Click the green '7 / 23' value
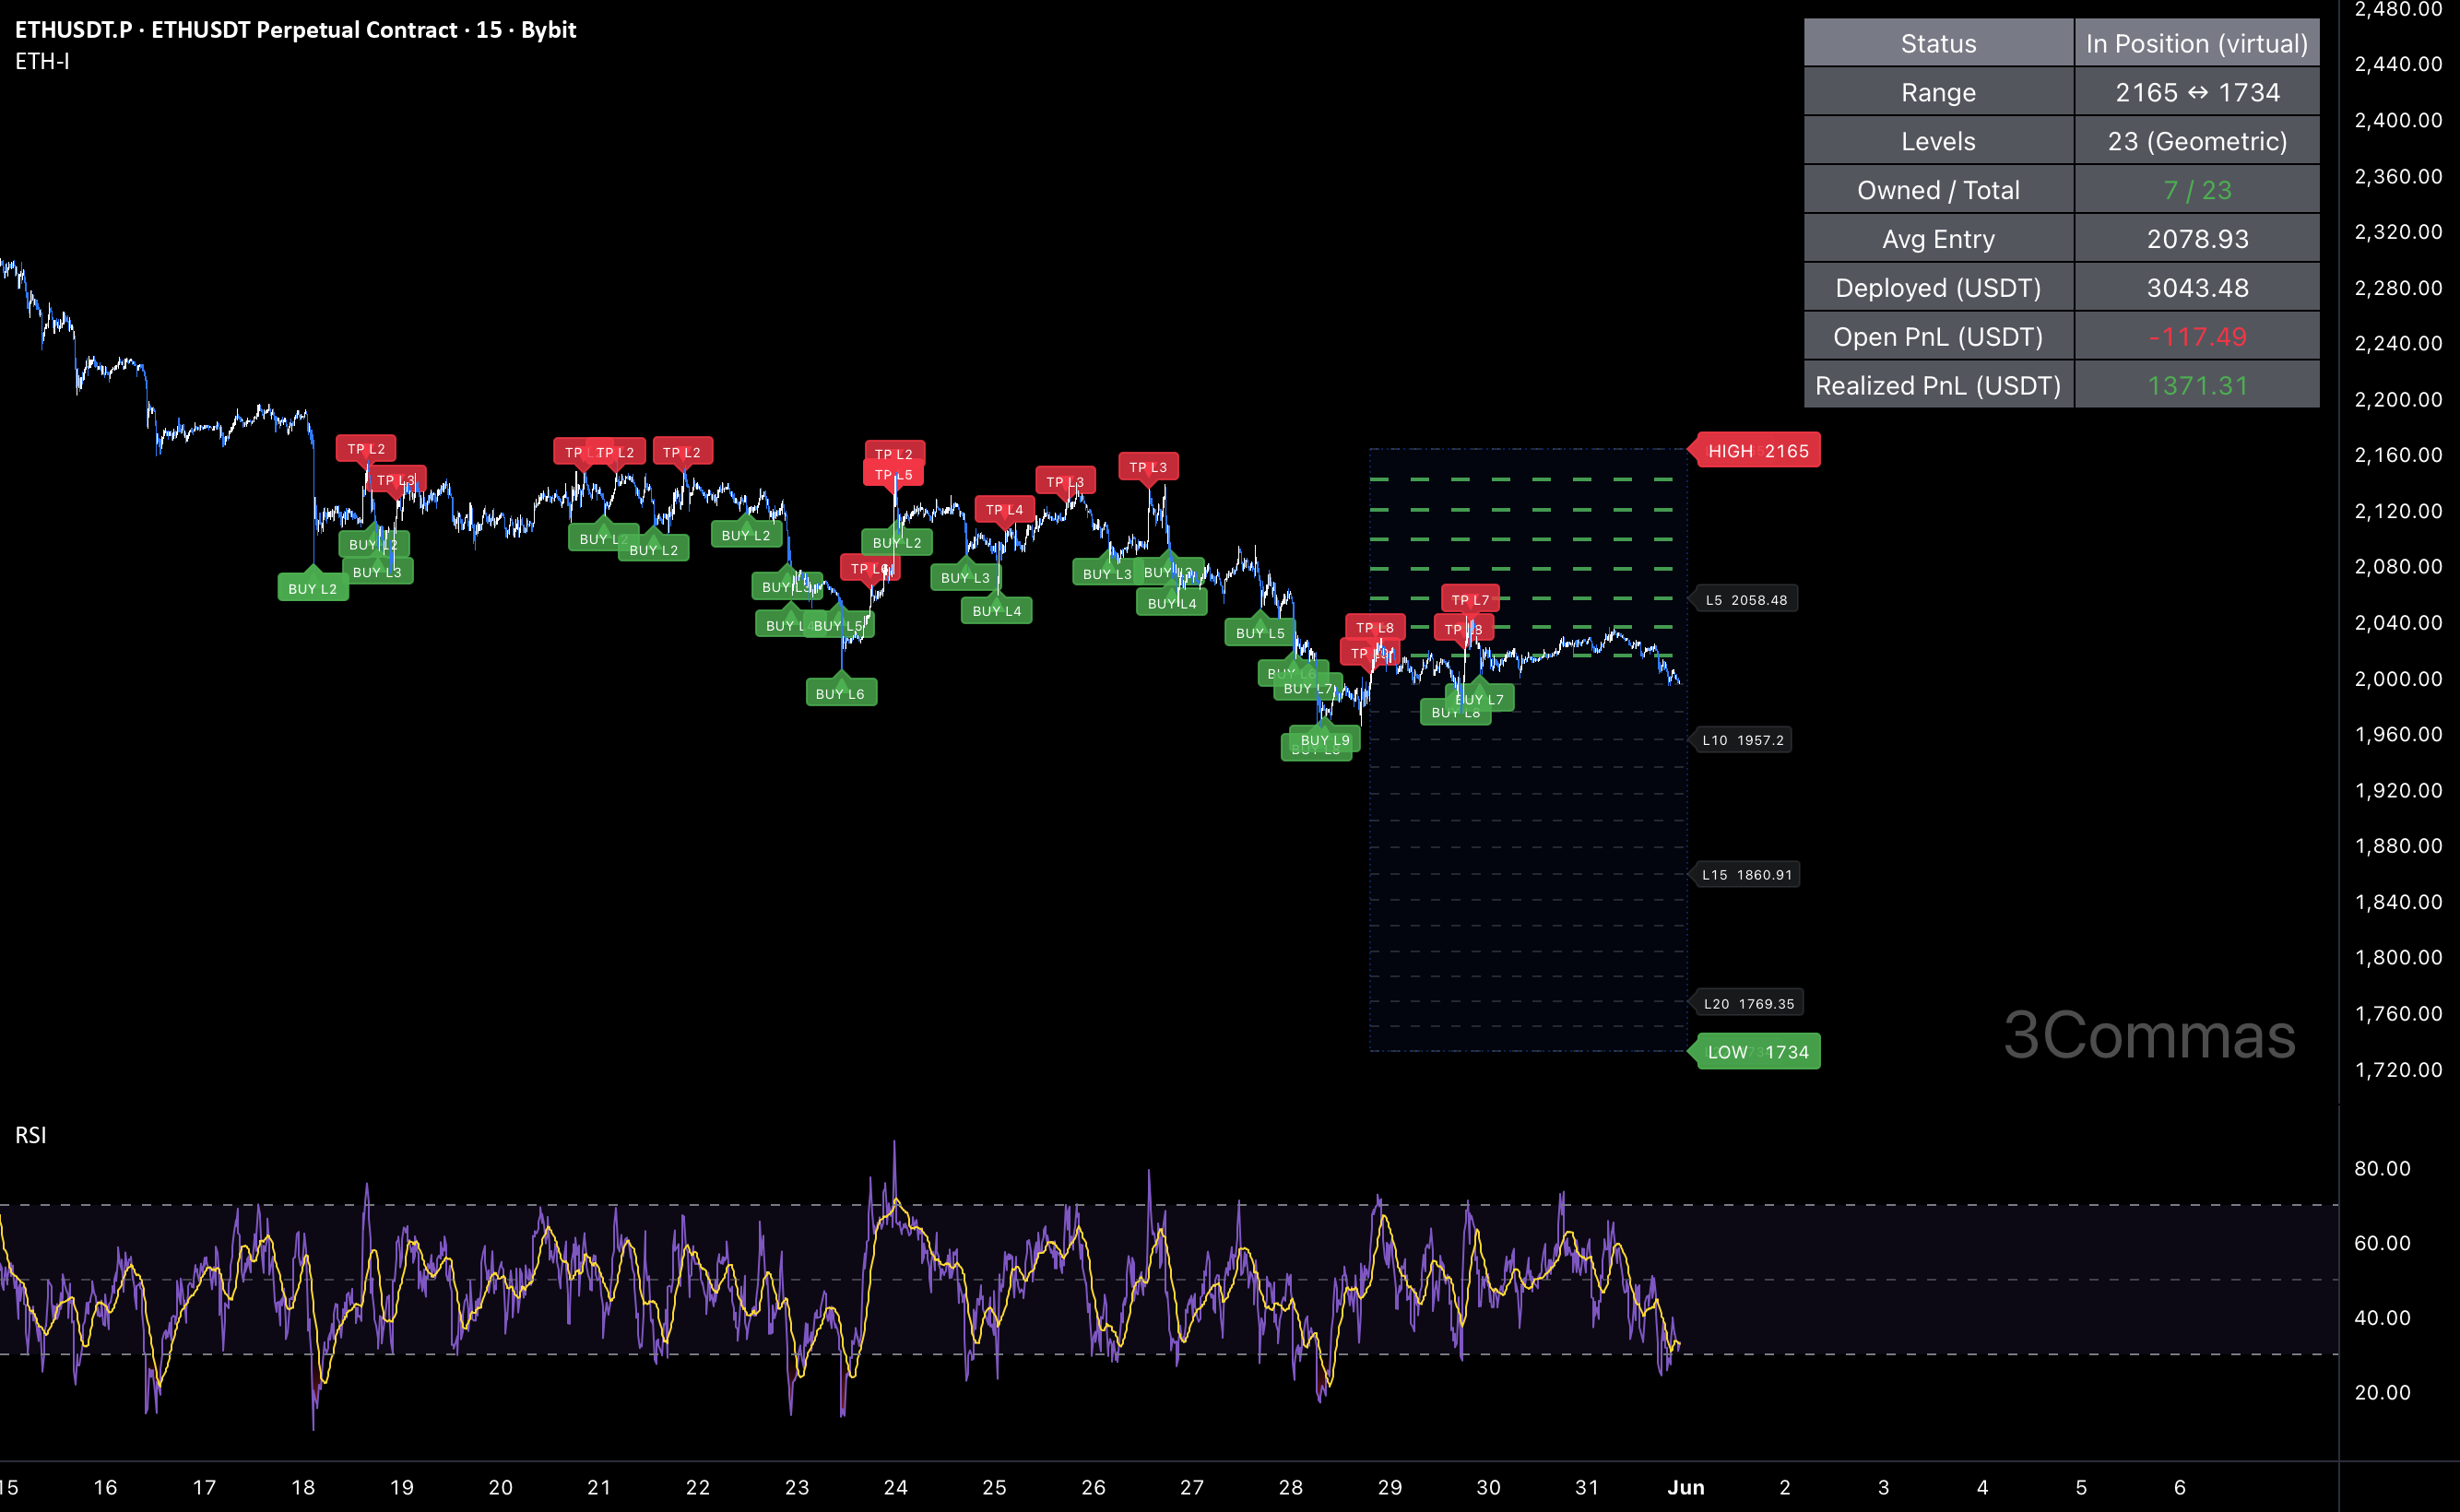This screenshot has width=2460, height=1512. [2196, 190]
